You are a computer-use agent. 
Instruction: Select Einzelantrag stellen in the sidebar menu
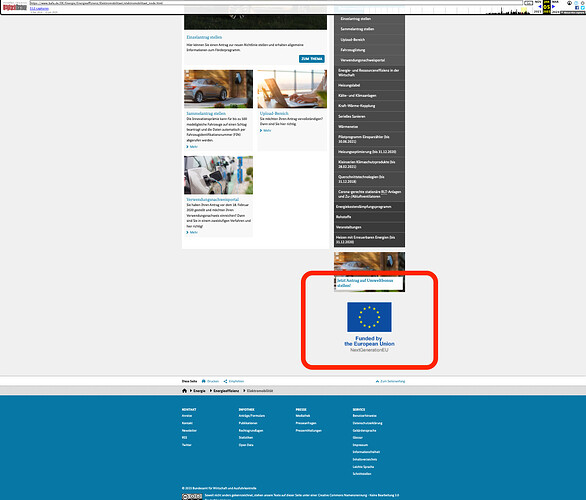coord(369,19)
